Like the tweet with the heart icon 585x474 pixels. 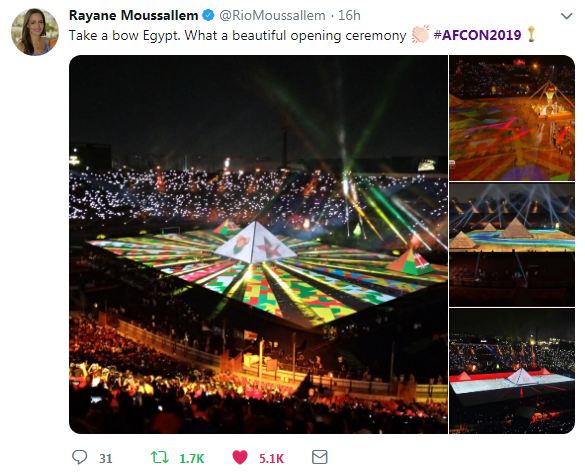pos(240,457)
